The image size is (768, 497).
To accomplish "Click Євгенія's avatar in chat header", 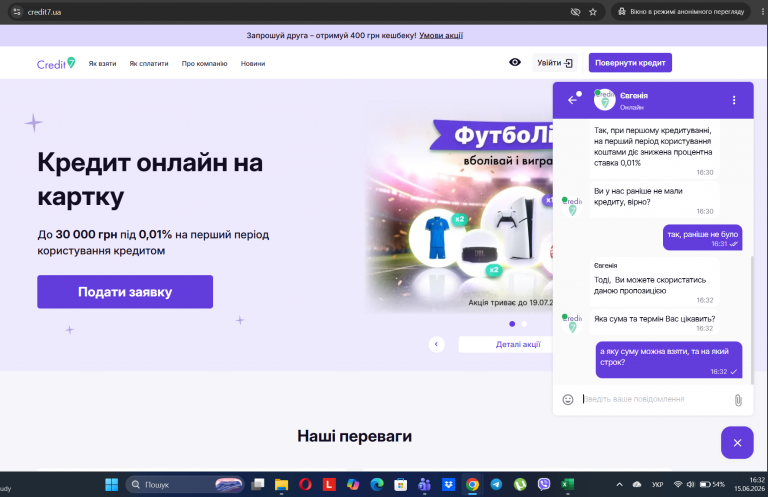I will pos(604,100).
